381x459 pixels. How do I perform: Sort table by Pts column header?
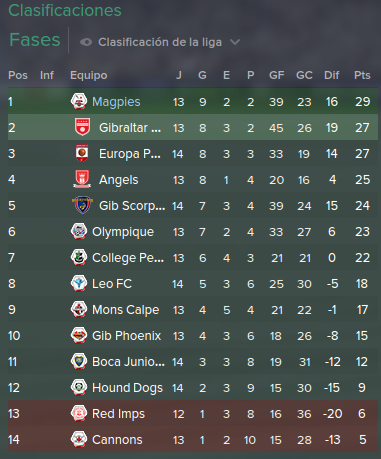click(362, 75)
